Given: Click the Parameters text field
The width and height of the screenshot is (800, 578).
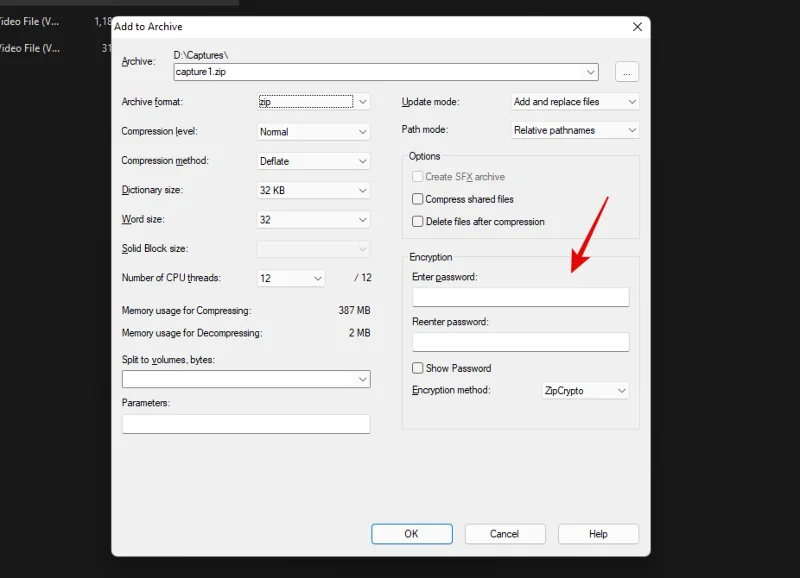Looking at the screenshot, I should point(246,424).
